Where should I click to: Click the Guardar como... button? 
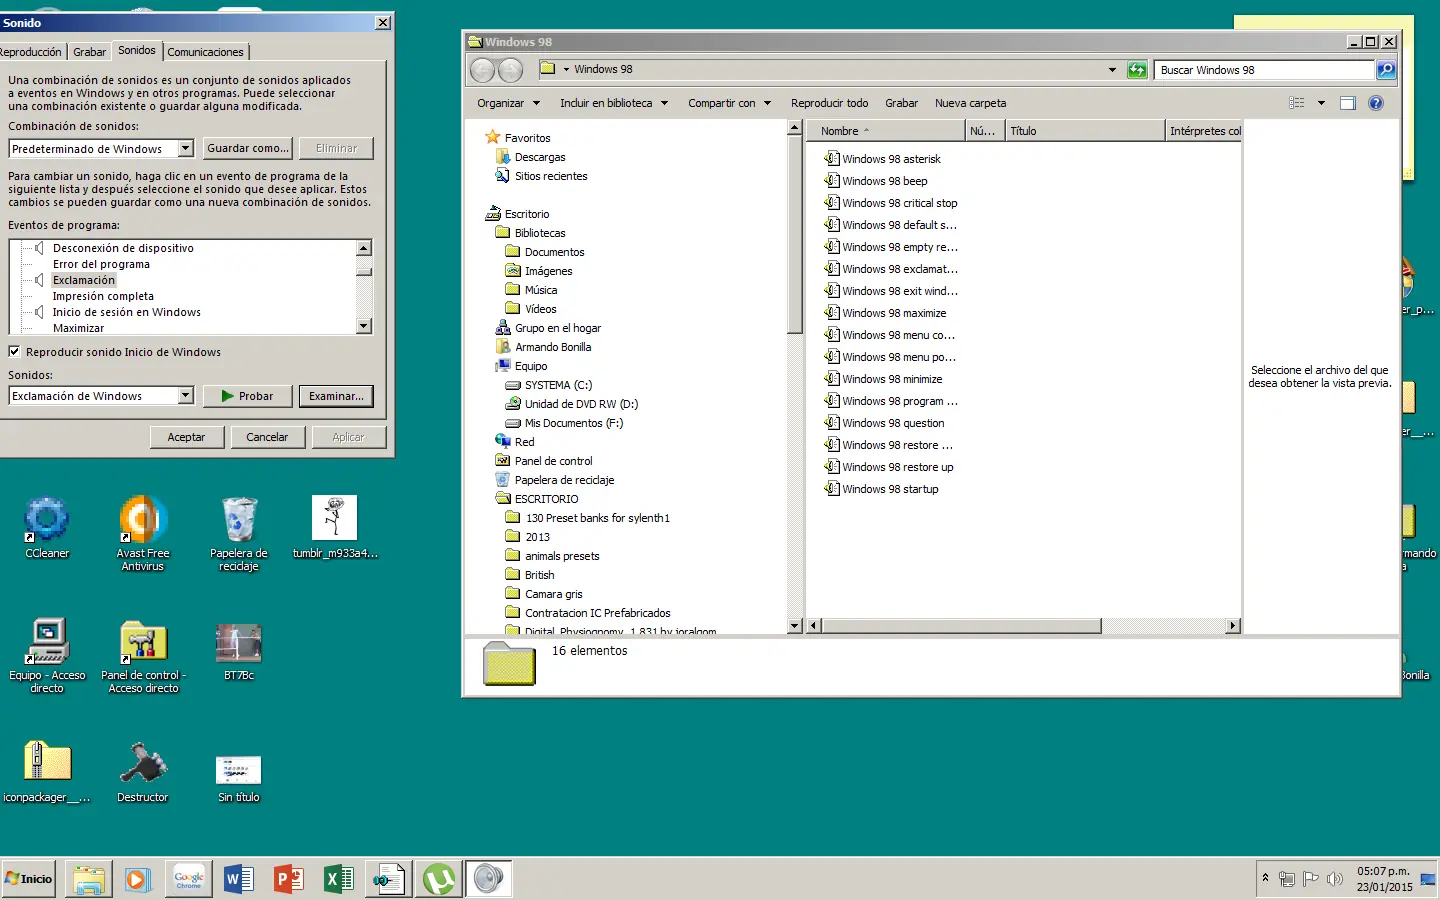point(248,148)
